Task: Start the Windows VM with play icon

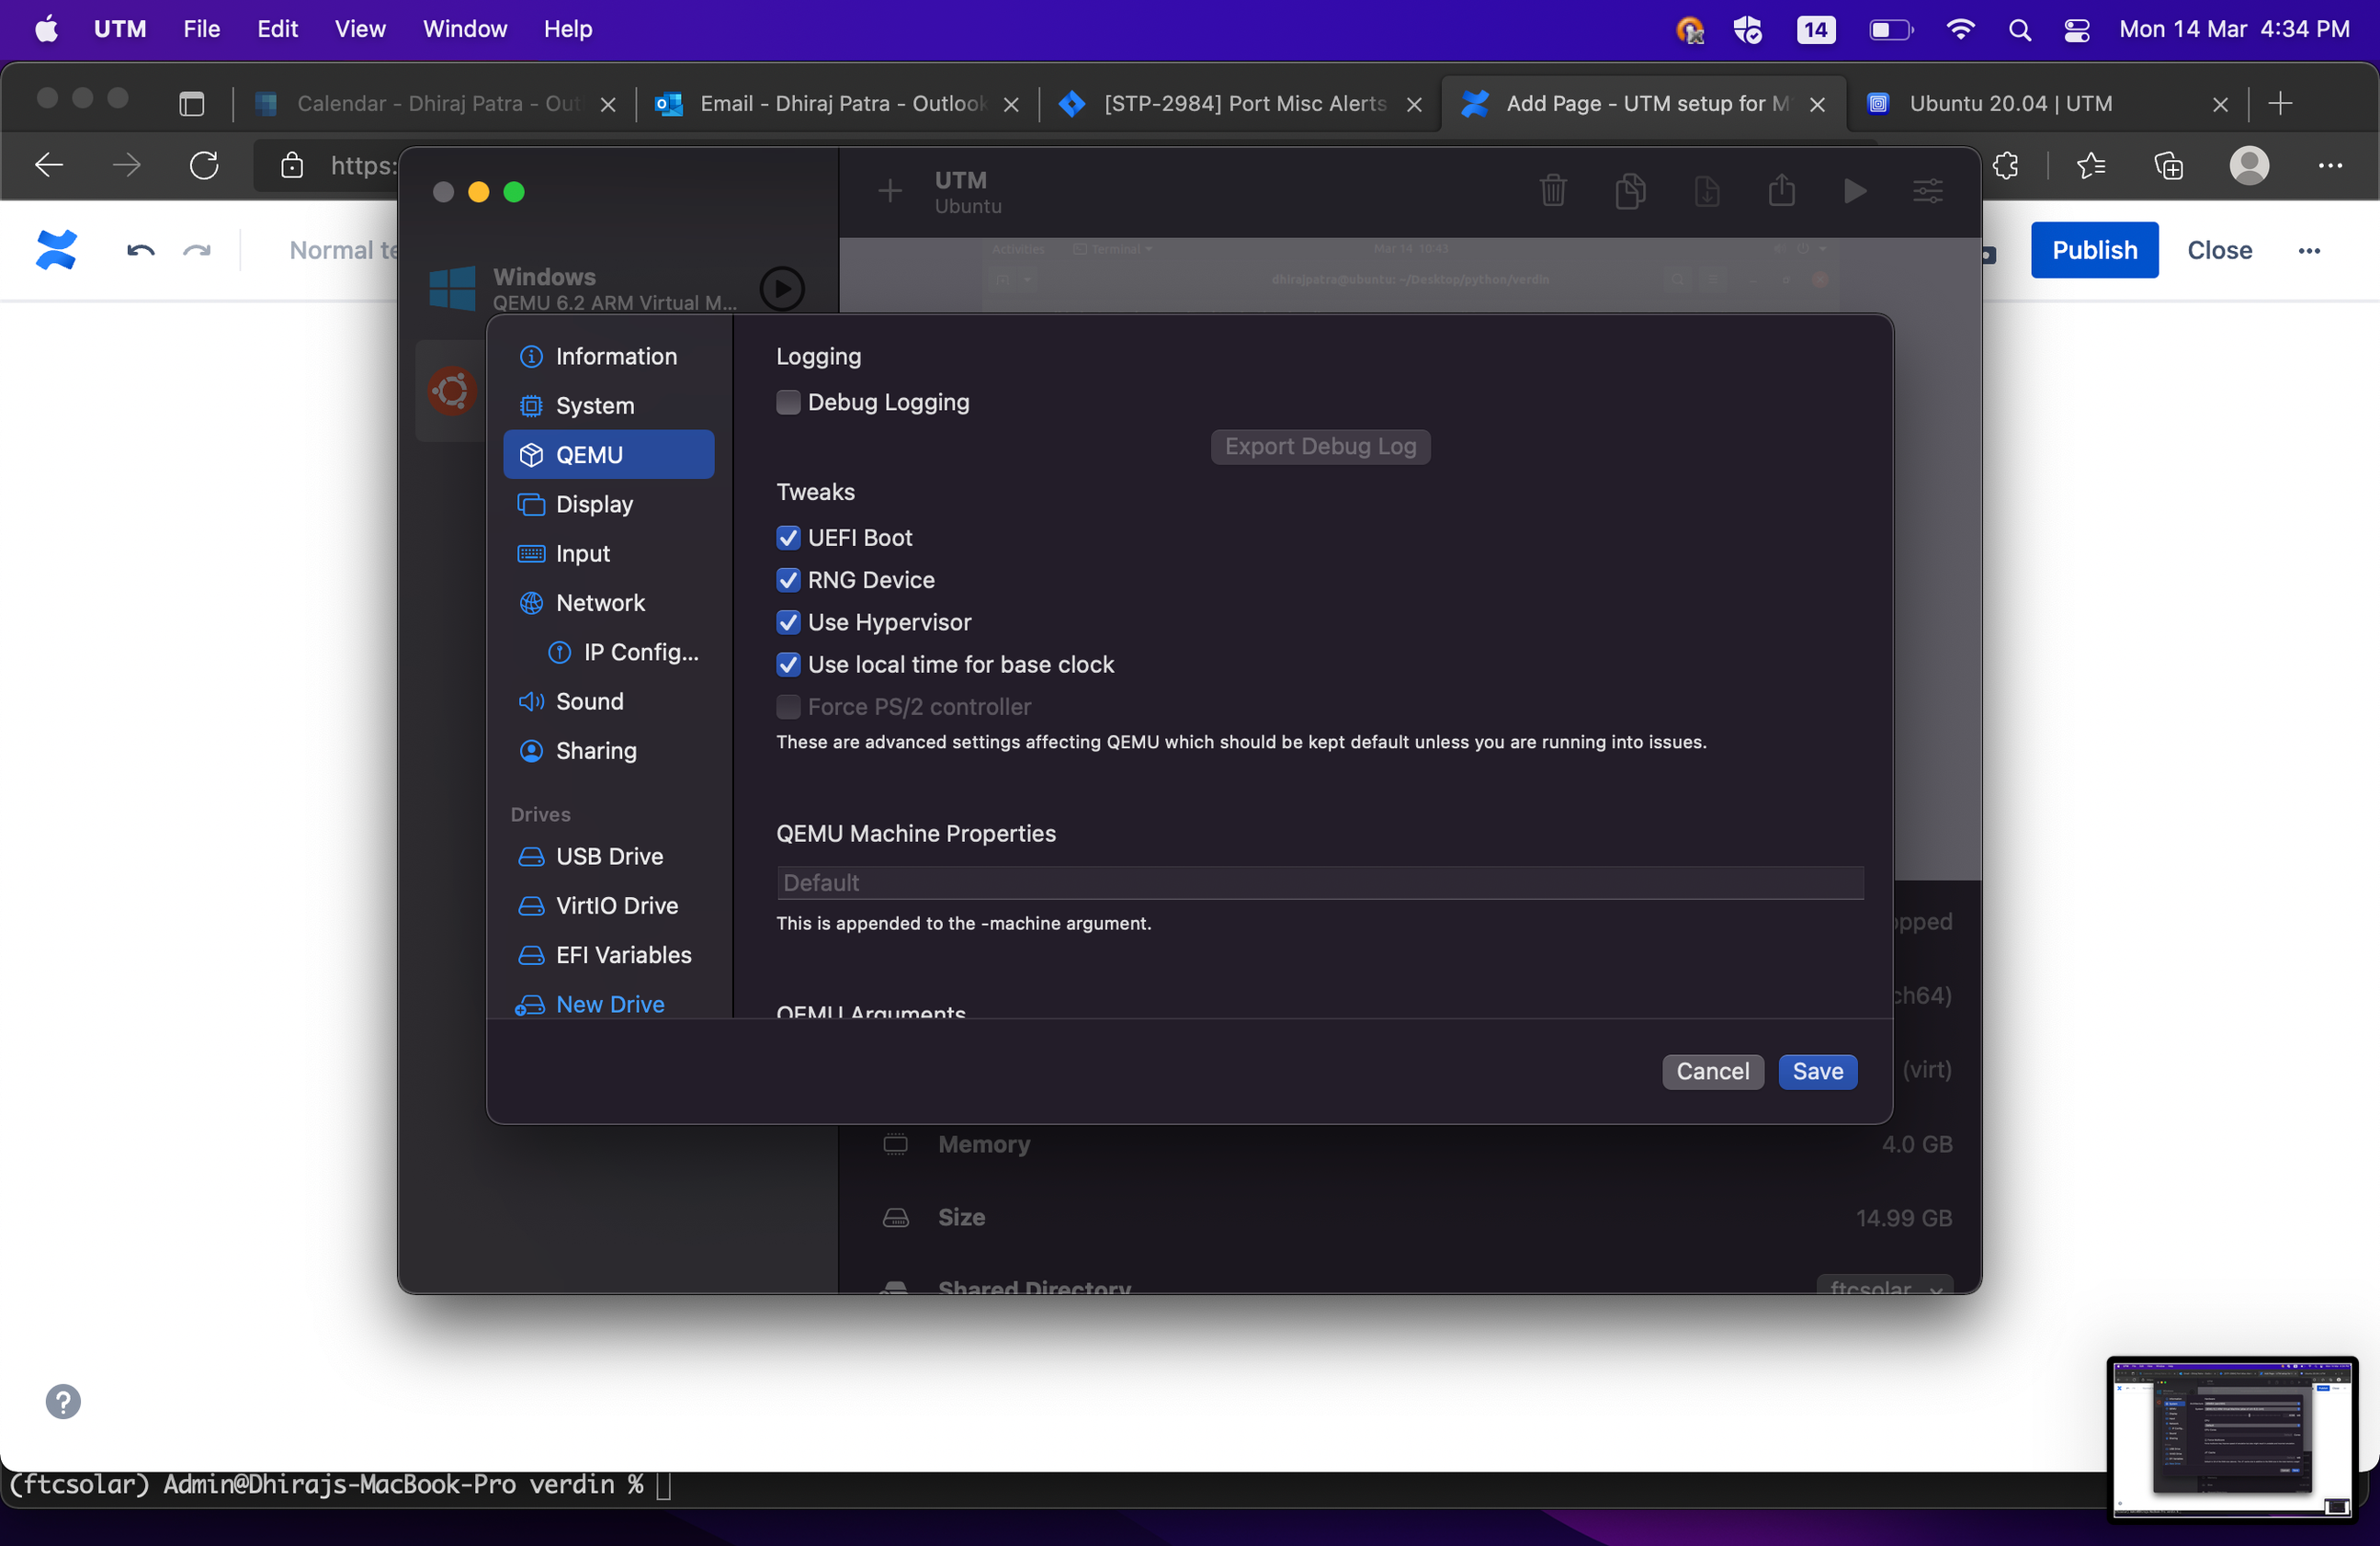Action: [x=782, y=289]
